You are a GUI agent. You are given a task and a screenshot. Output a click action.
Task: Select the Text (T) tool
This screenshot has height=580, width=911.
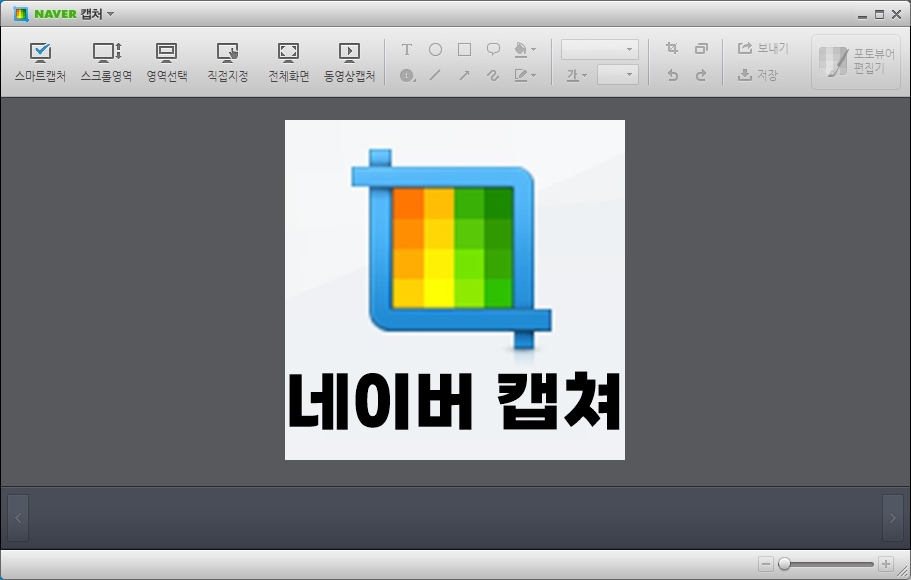(407, 50)
